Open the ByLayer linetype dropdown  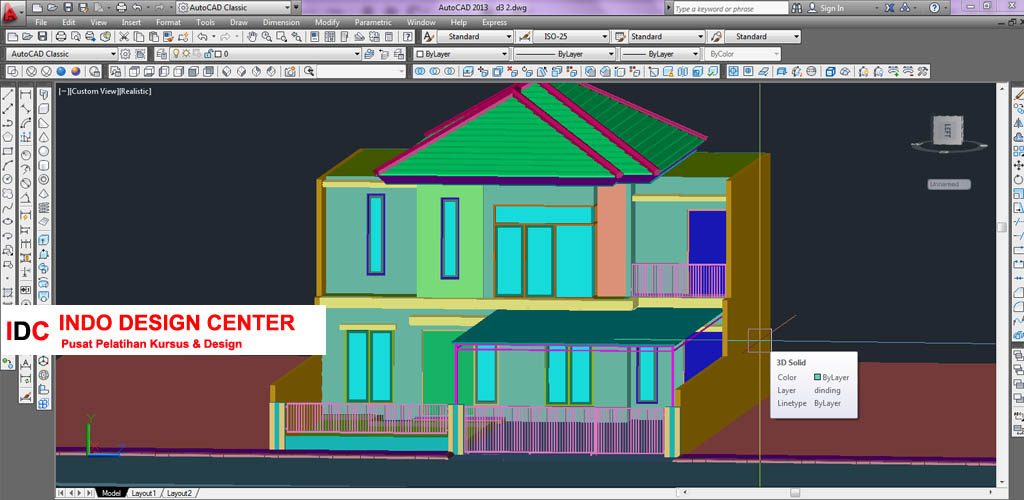click(564, 54)
